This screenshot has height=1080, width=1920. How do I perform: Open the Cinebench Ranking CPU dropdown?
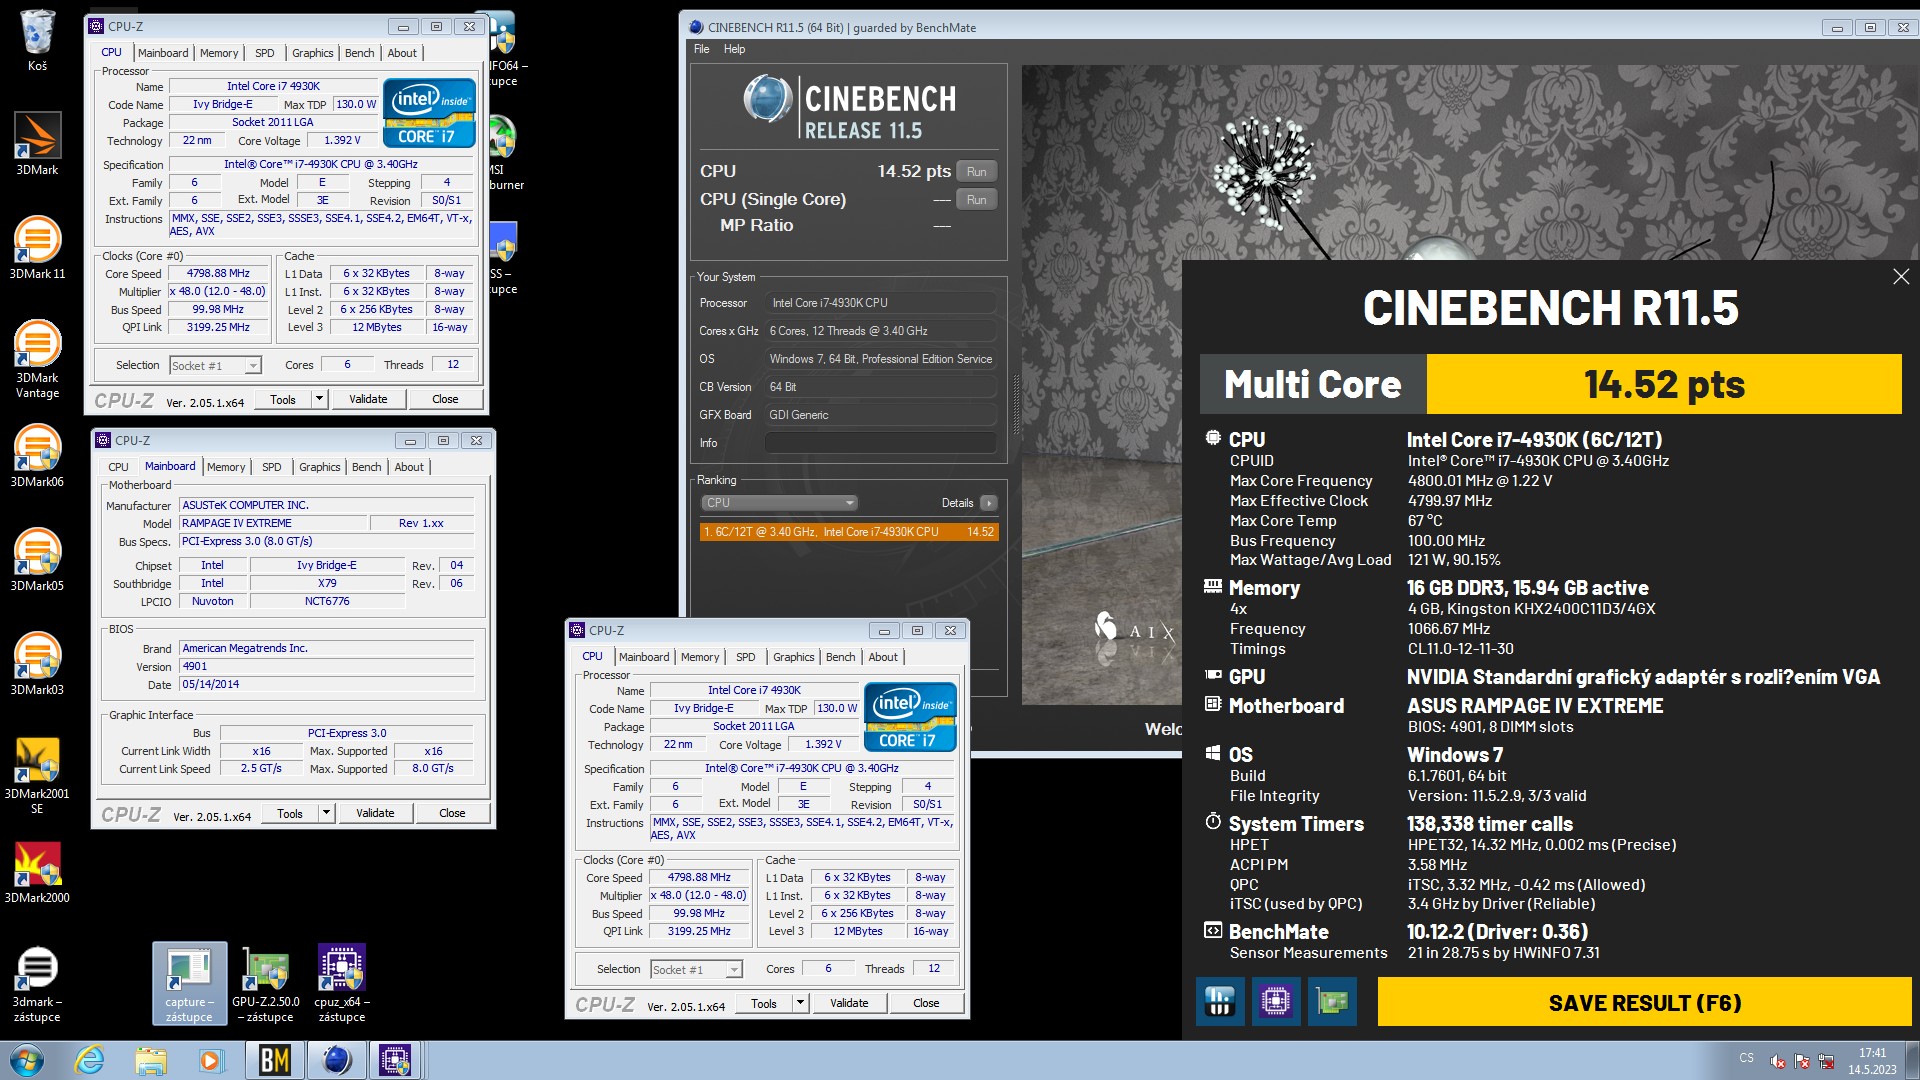[x=779, y=503]
